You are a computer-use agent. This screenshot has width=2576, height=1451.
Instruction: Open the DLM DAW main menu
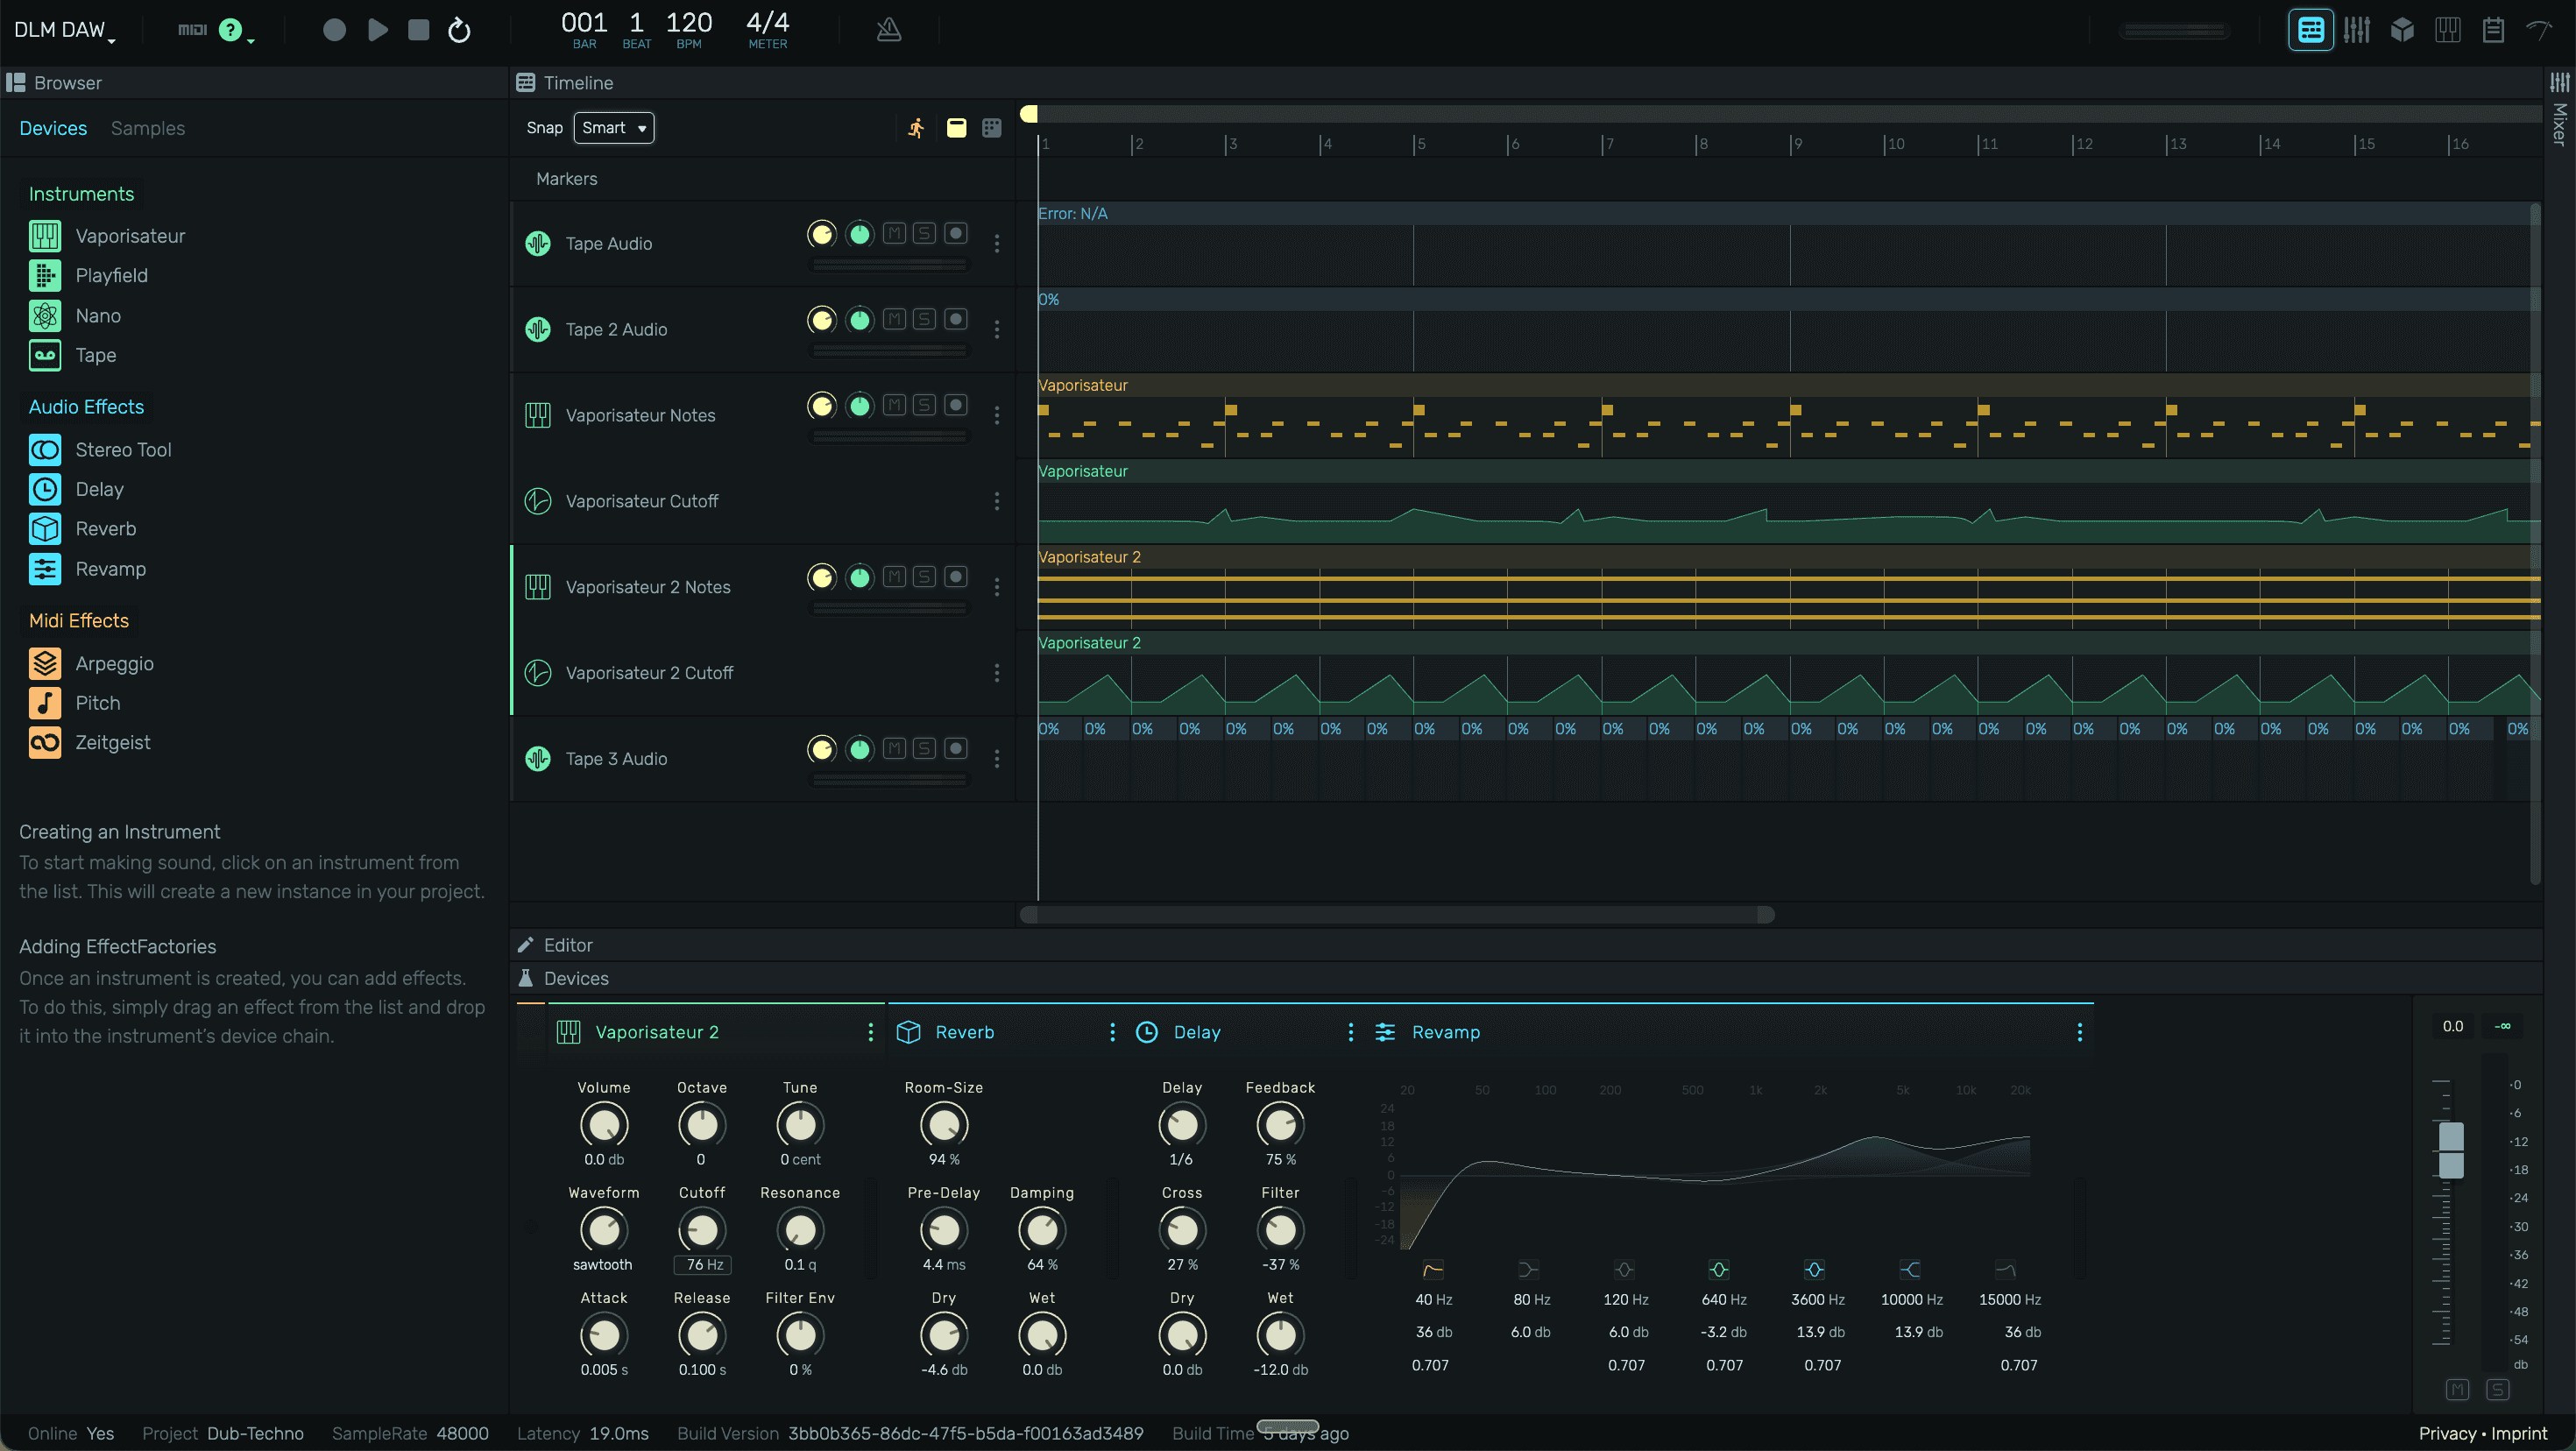(64, 30)
